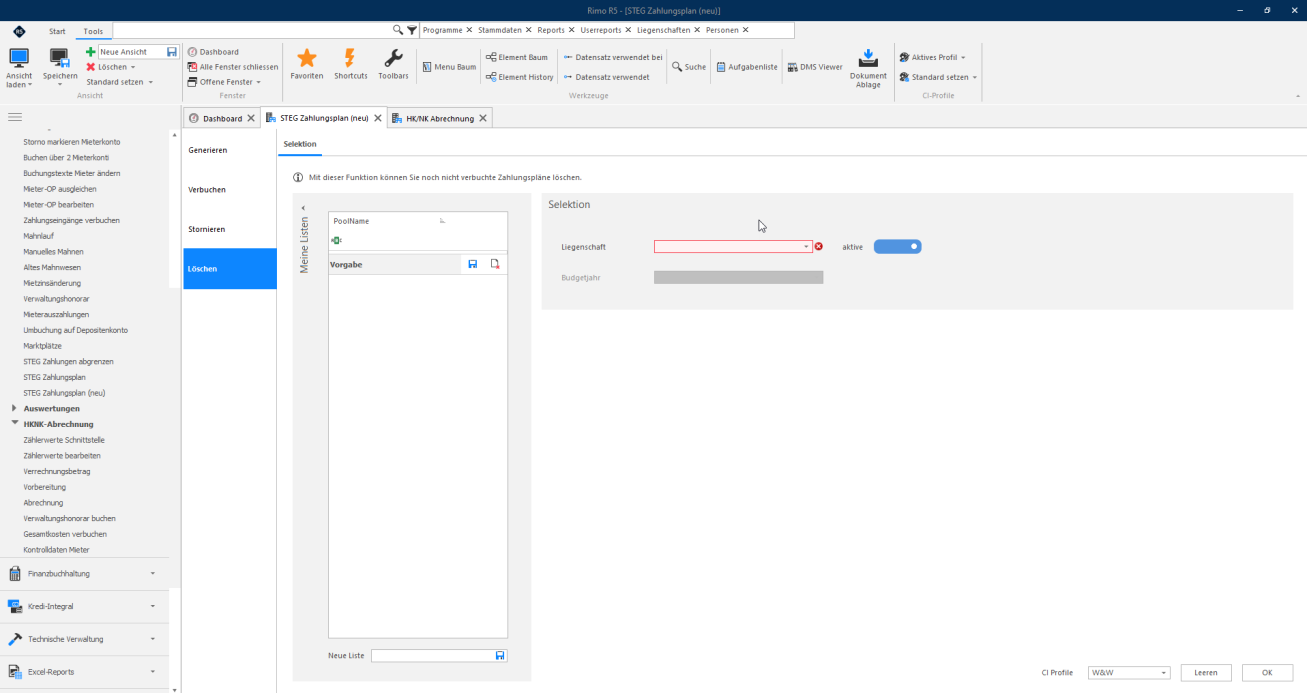This screenshot has width=1307, height=693.
Task: Click the Excel export icon under PoolName
Action: (337, 240)
